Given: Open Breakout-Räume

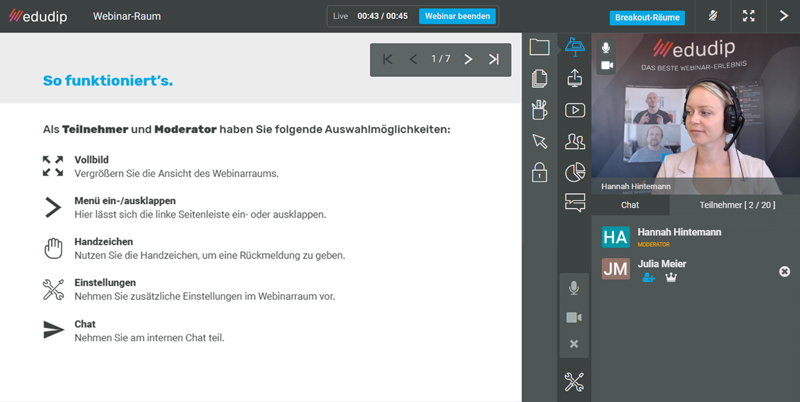Looking at the screenshot, I should click(646, 17).
